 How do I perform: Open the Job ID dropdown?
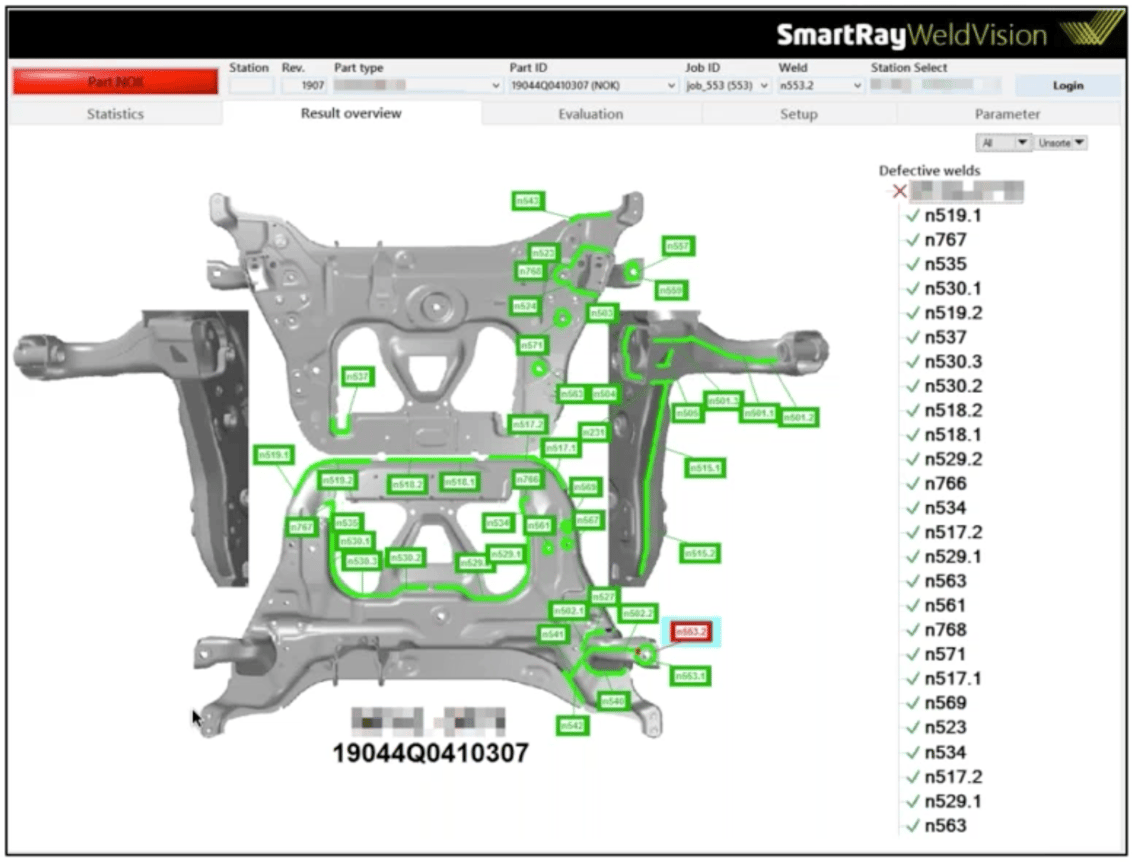coord(762,85)
